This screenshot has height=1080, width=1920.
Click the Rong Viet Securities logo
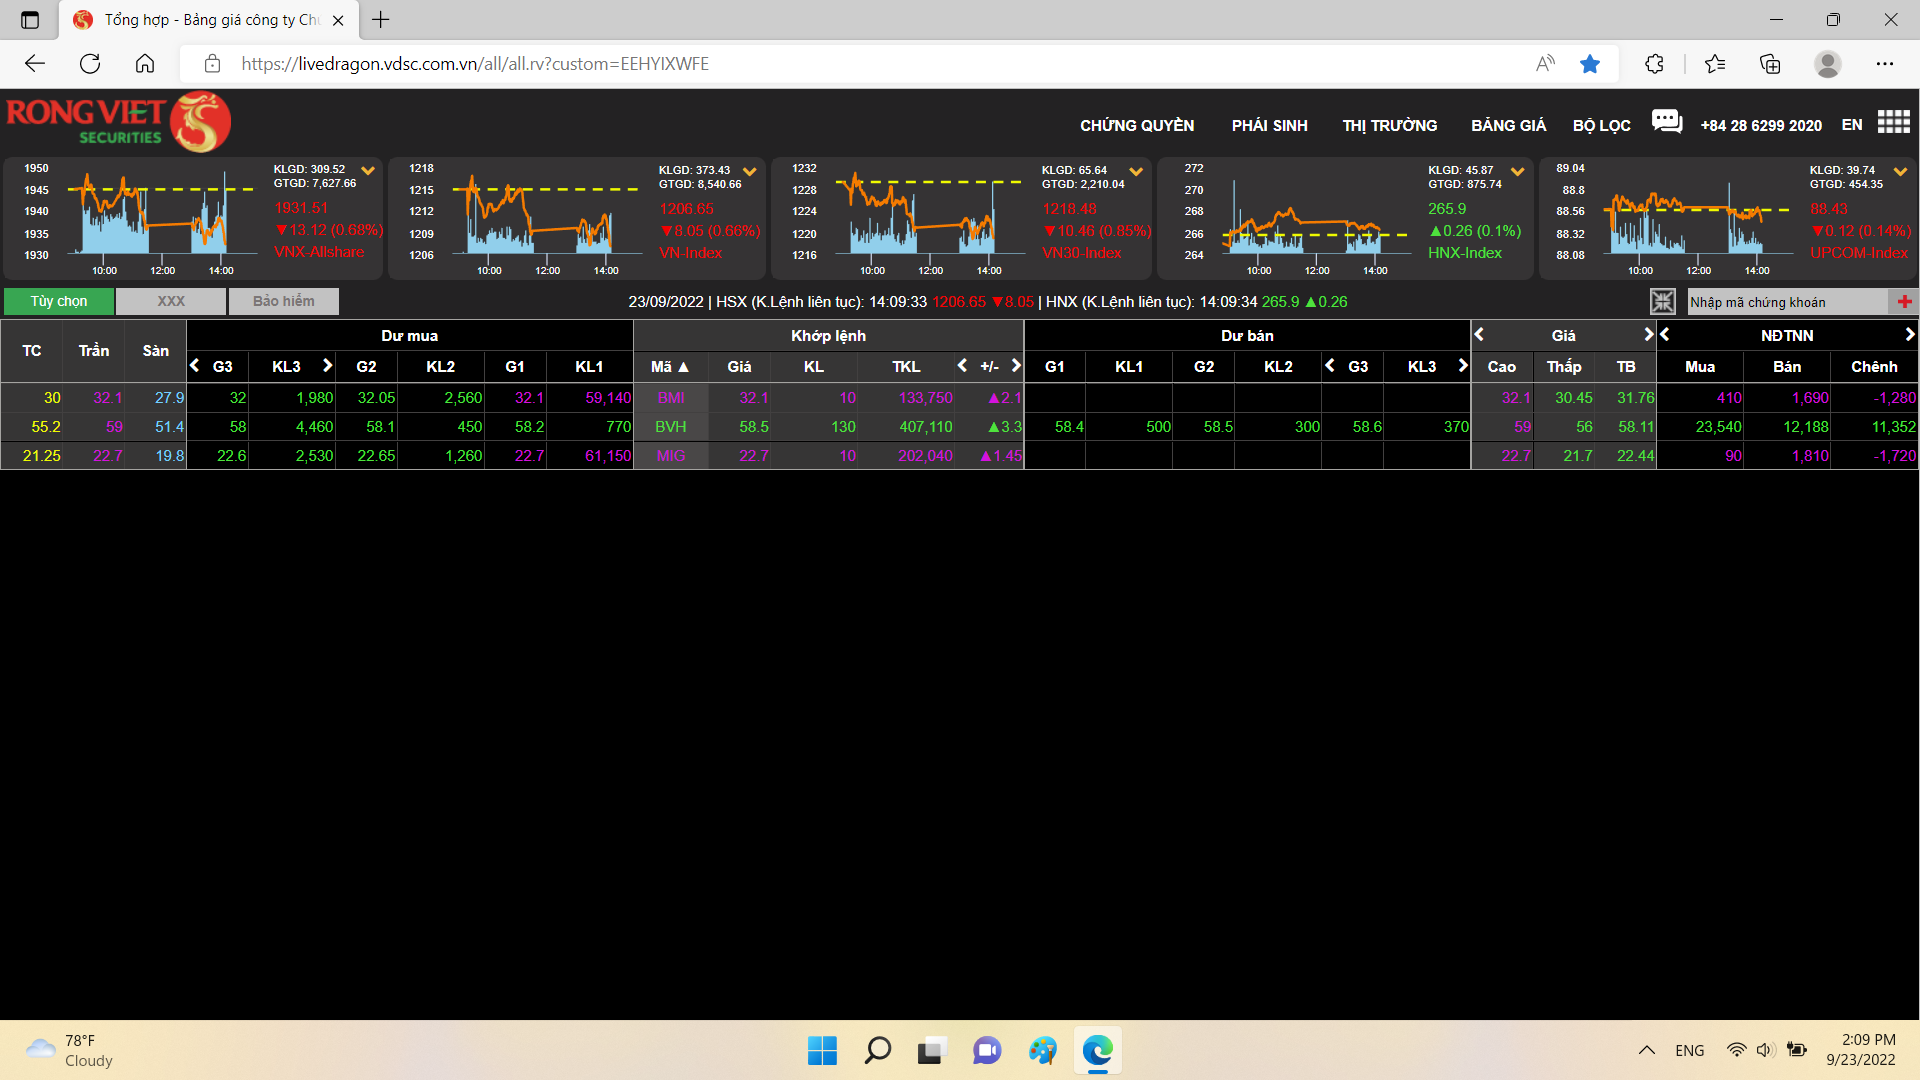(118, 122)
